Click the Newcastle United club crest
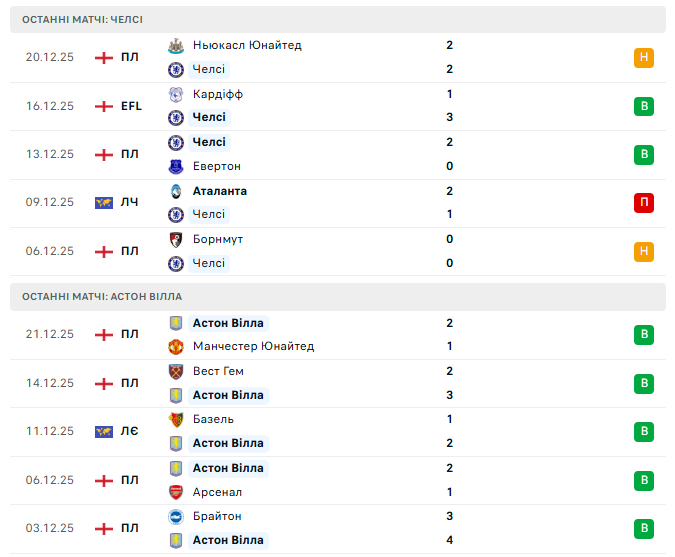Image resolution: width=675 pixels, height=557 pixels. pyautogui.click(x=176, y=45)
